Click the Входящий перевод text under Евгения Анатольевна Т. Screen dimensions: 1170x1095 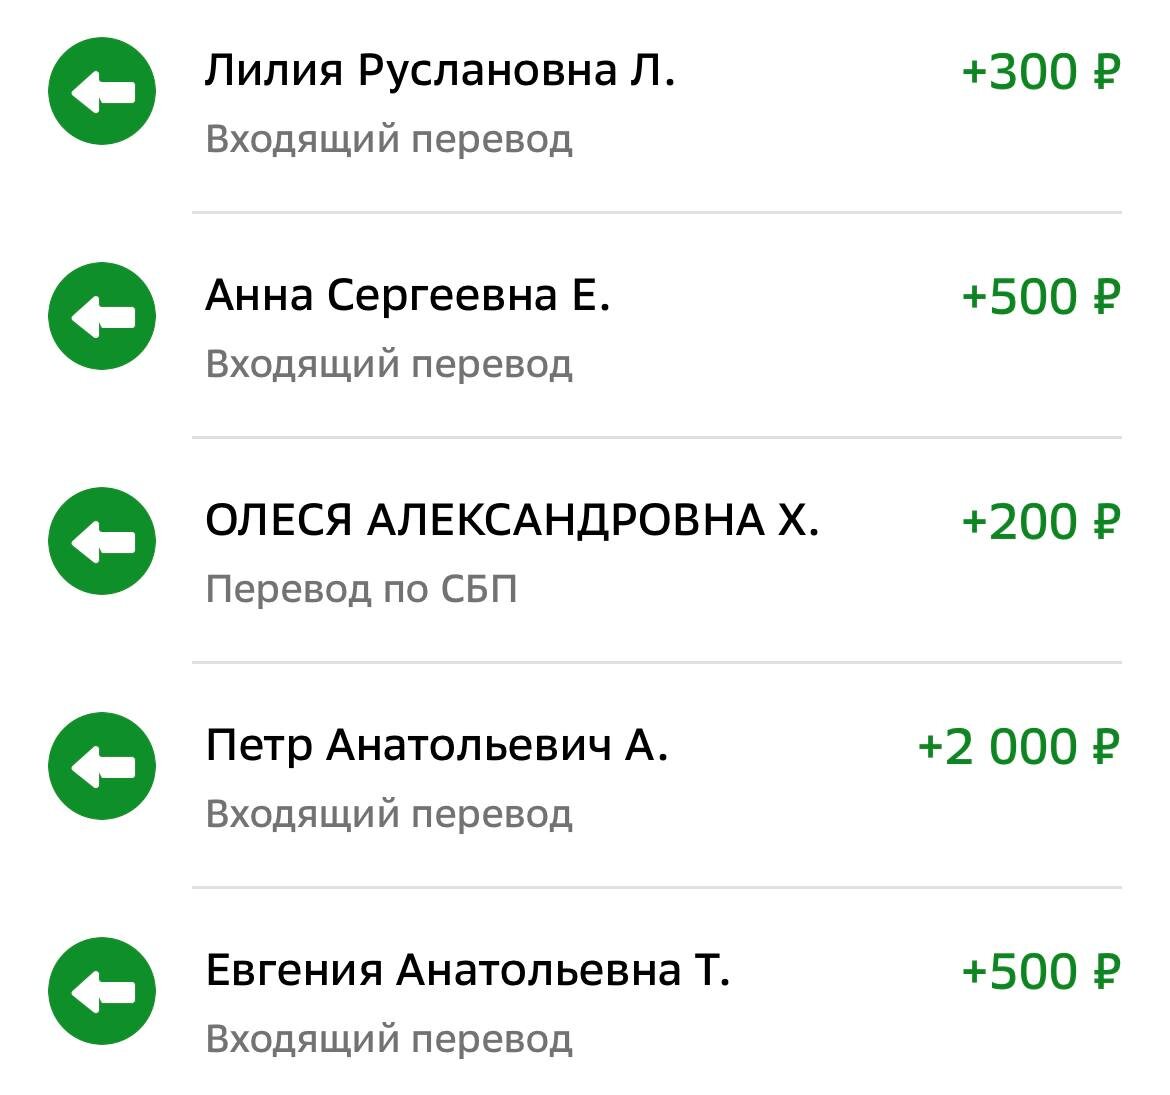(390, 1038)
